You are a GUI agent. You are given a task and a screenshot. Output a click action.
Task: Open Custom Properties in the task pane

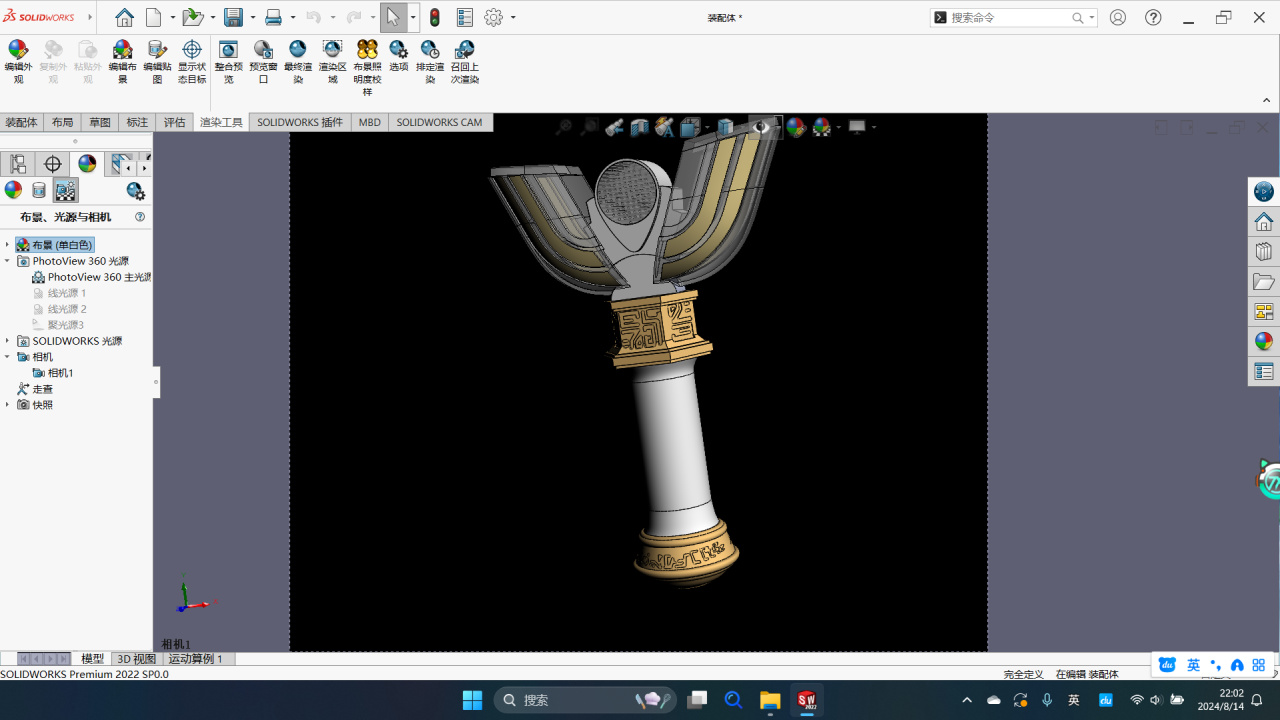pyautogui.click(x=1264, y=372)
